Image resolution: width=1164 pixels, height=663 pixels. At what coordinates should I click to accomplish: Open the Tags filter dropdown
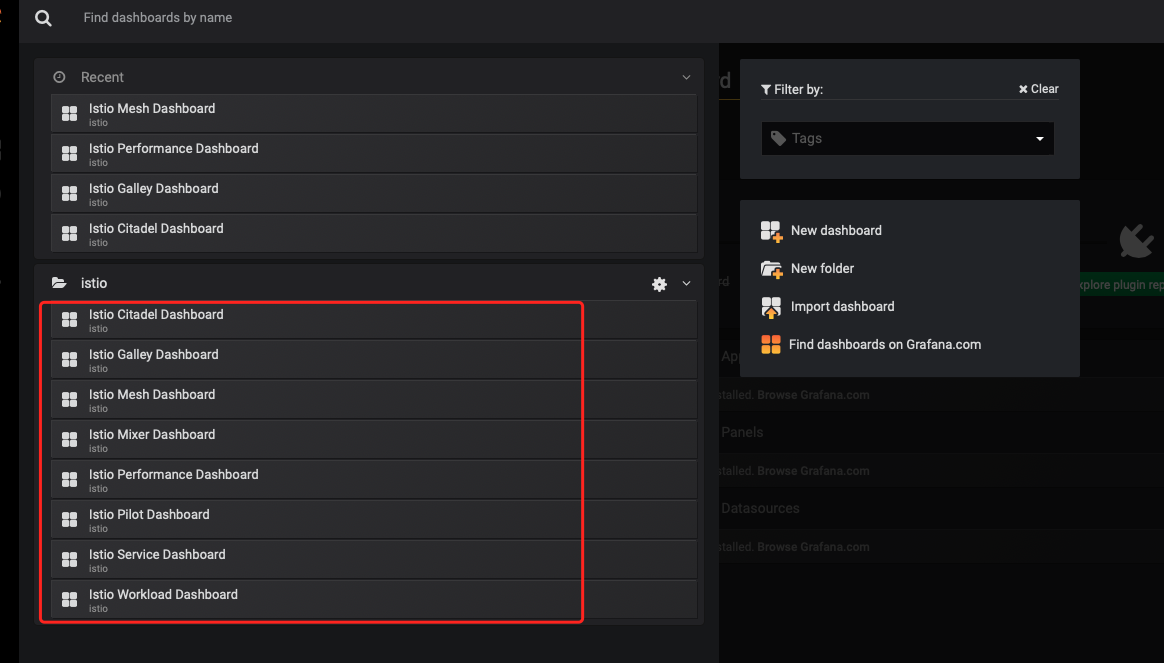tap(907, 139)
